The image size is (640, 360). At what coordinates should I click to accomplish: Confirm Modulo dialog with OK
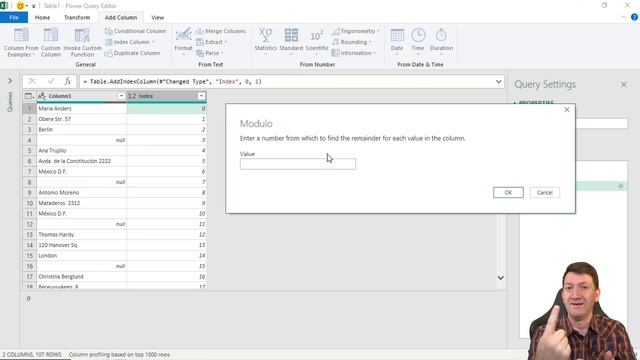[x=508, y=192]
